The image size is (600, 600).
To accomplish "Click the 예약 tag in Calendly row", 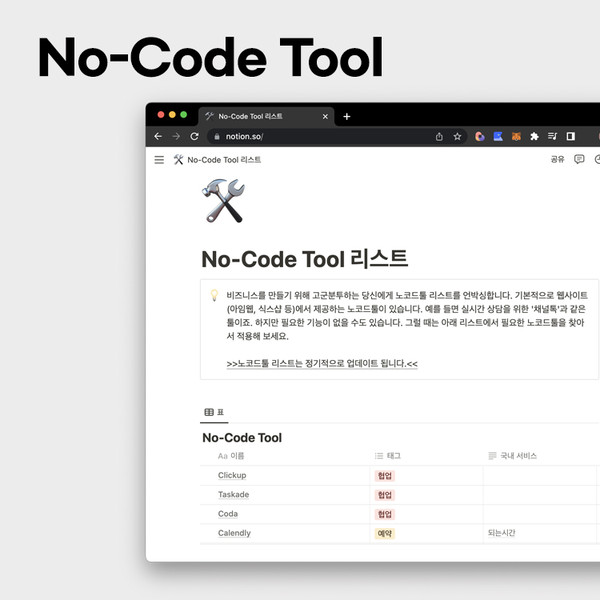I will 385,533.
